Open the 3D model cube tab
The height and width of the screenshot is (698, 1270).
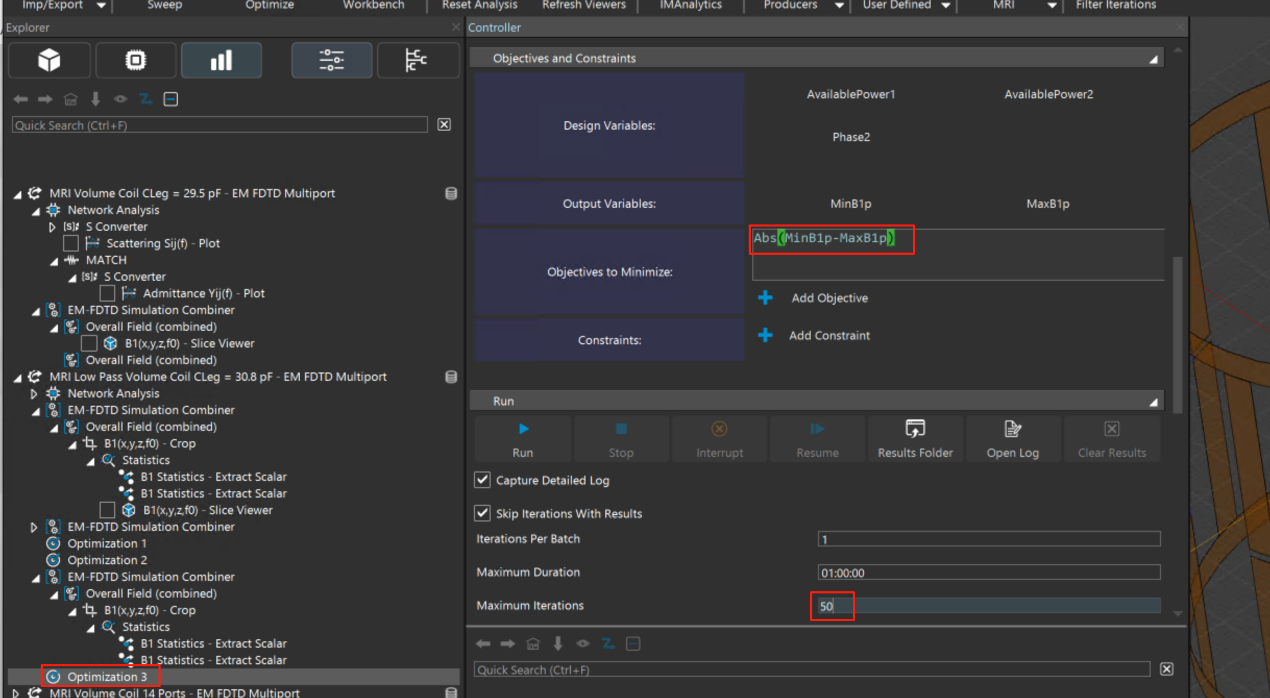coord(49,61)
